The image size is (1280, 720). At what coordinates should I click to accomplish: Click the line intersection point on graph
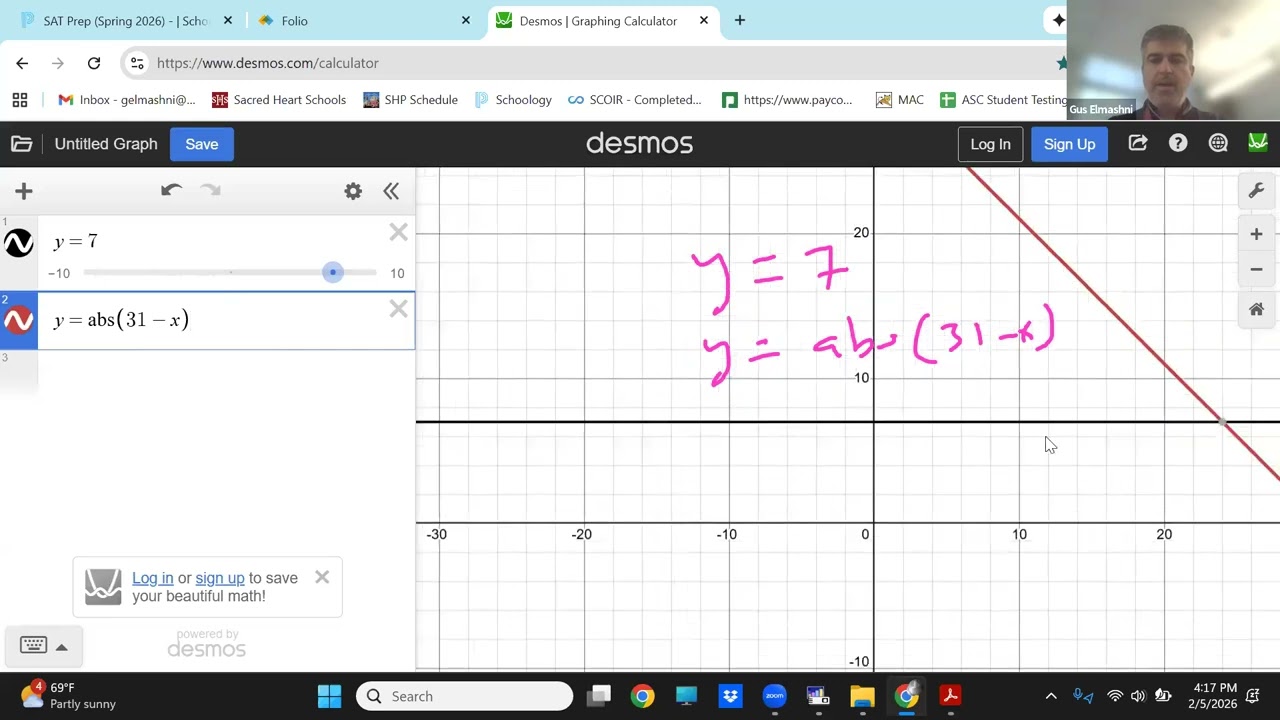click(1222, 421)
